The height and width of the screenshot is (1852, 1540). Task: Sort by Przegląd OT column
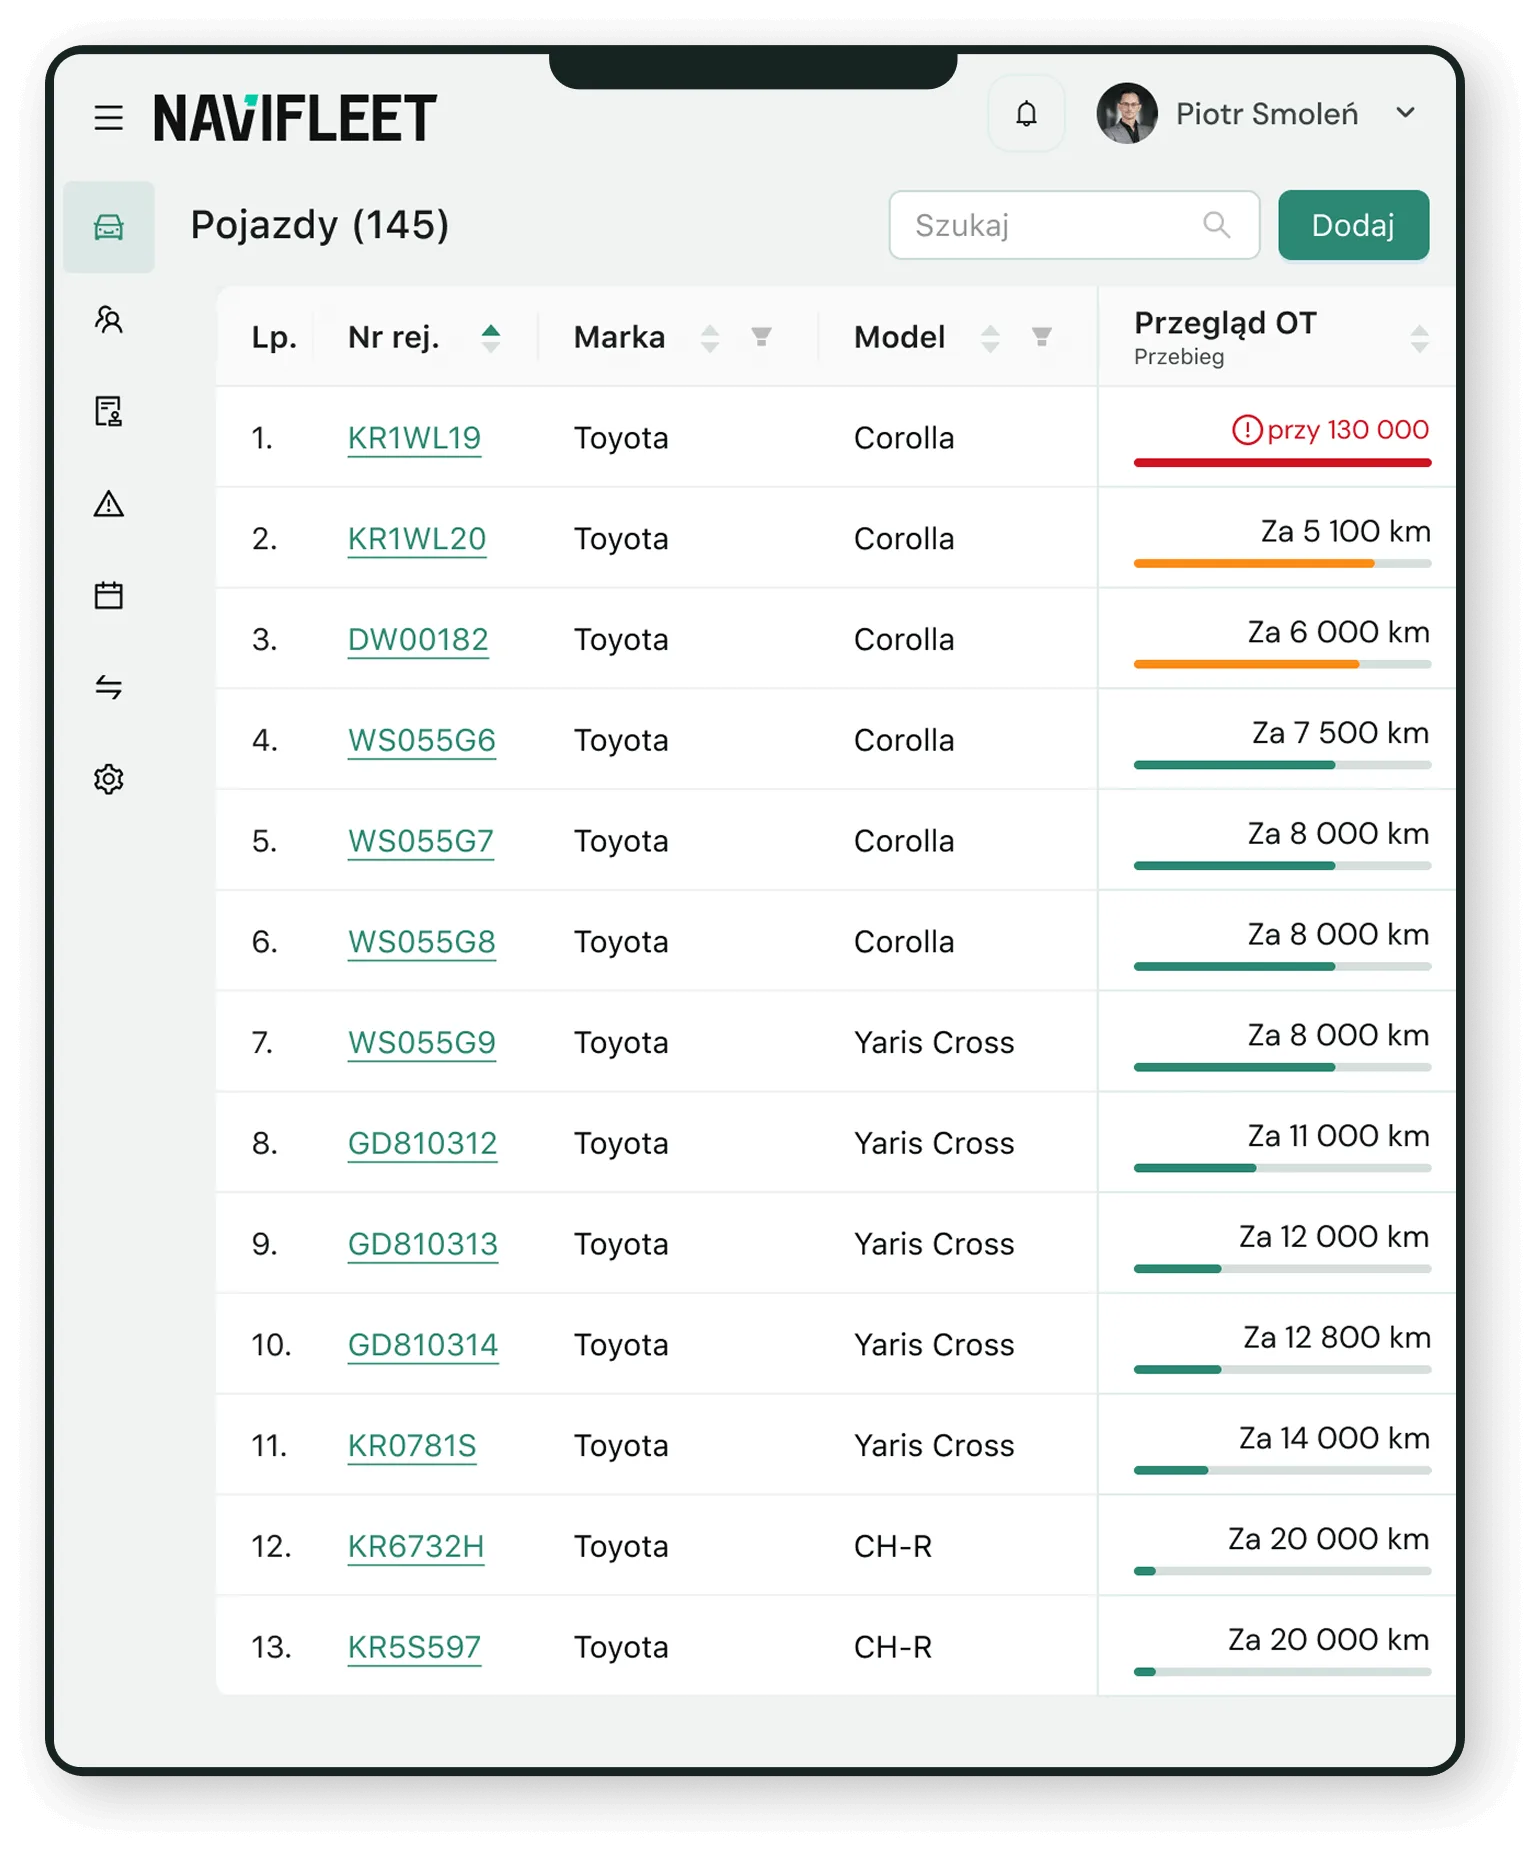(x=1419, y=338)
